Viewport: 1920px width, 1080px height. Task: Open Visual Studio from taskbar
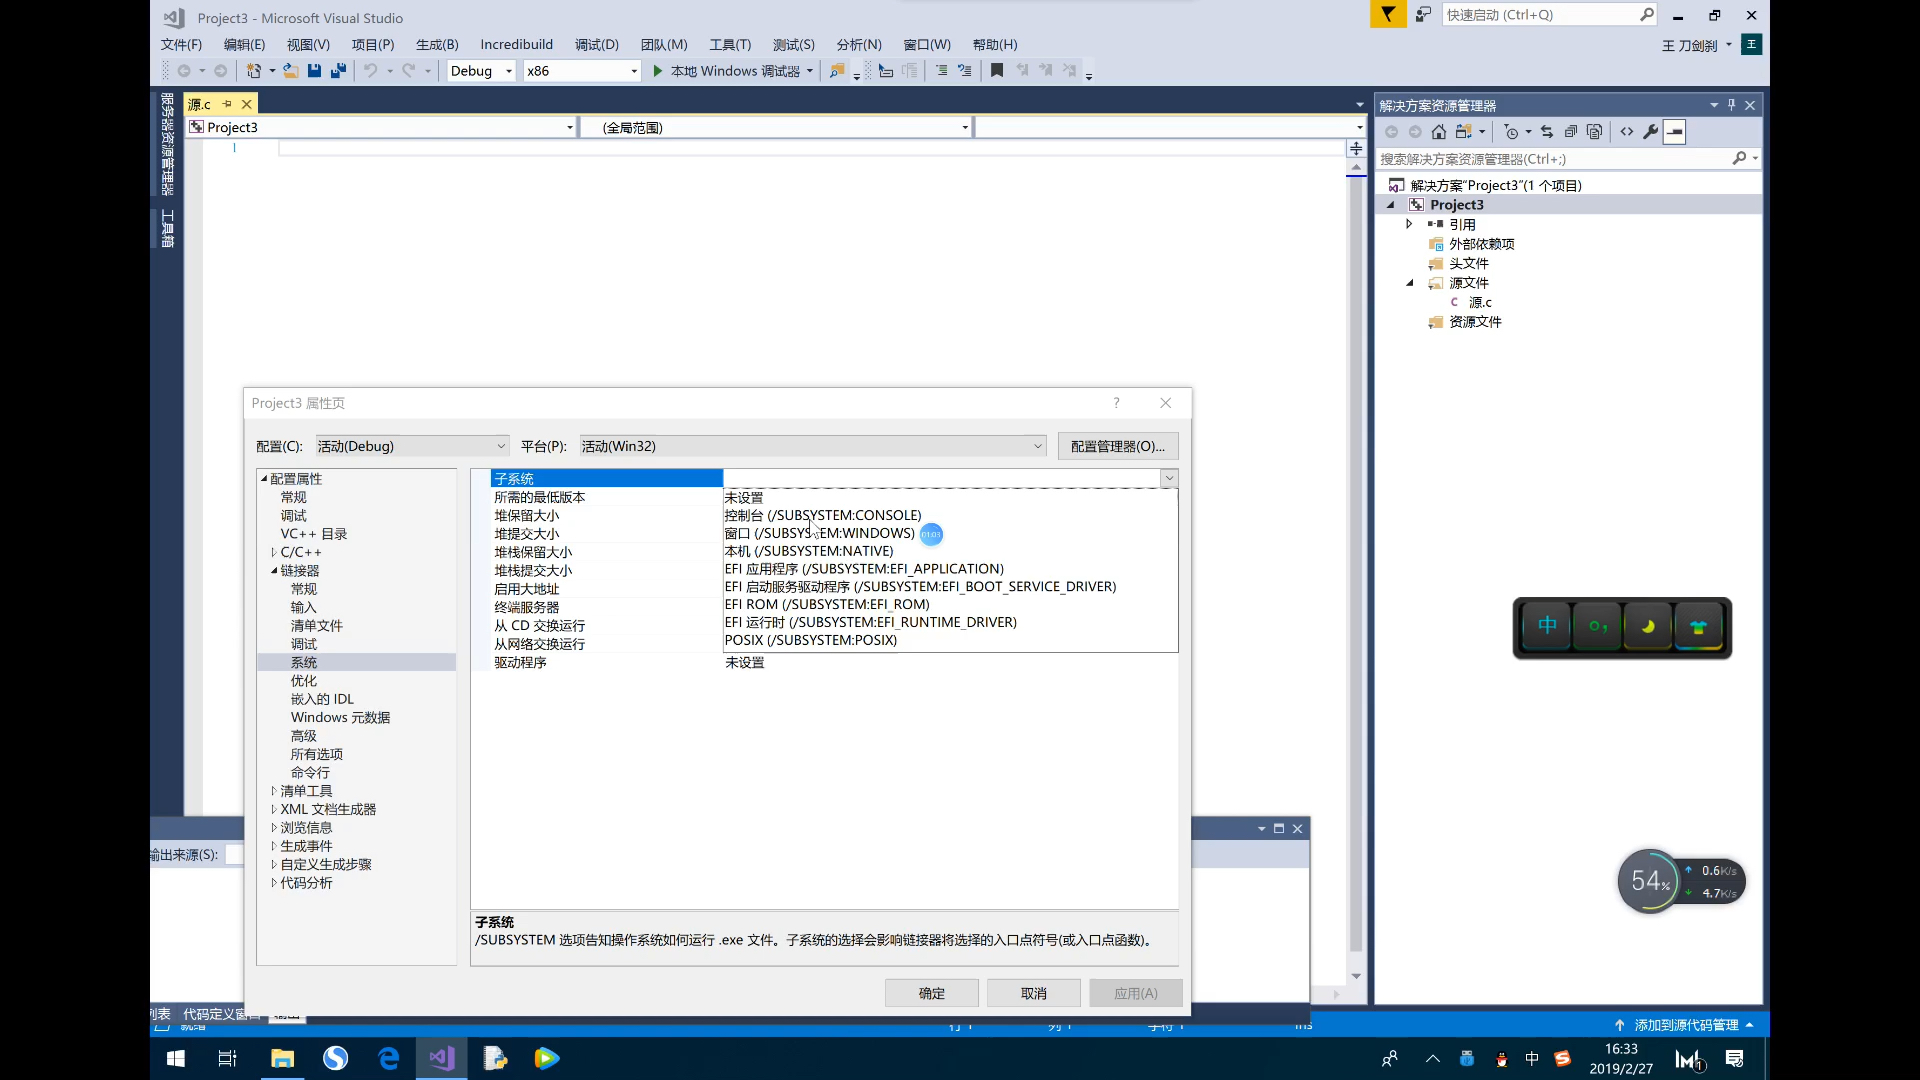coord(442,1058)
